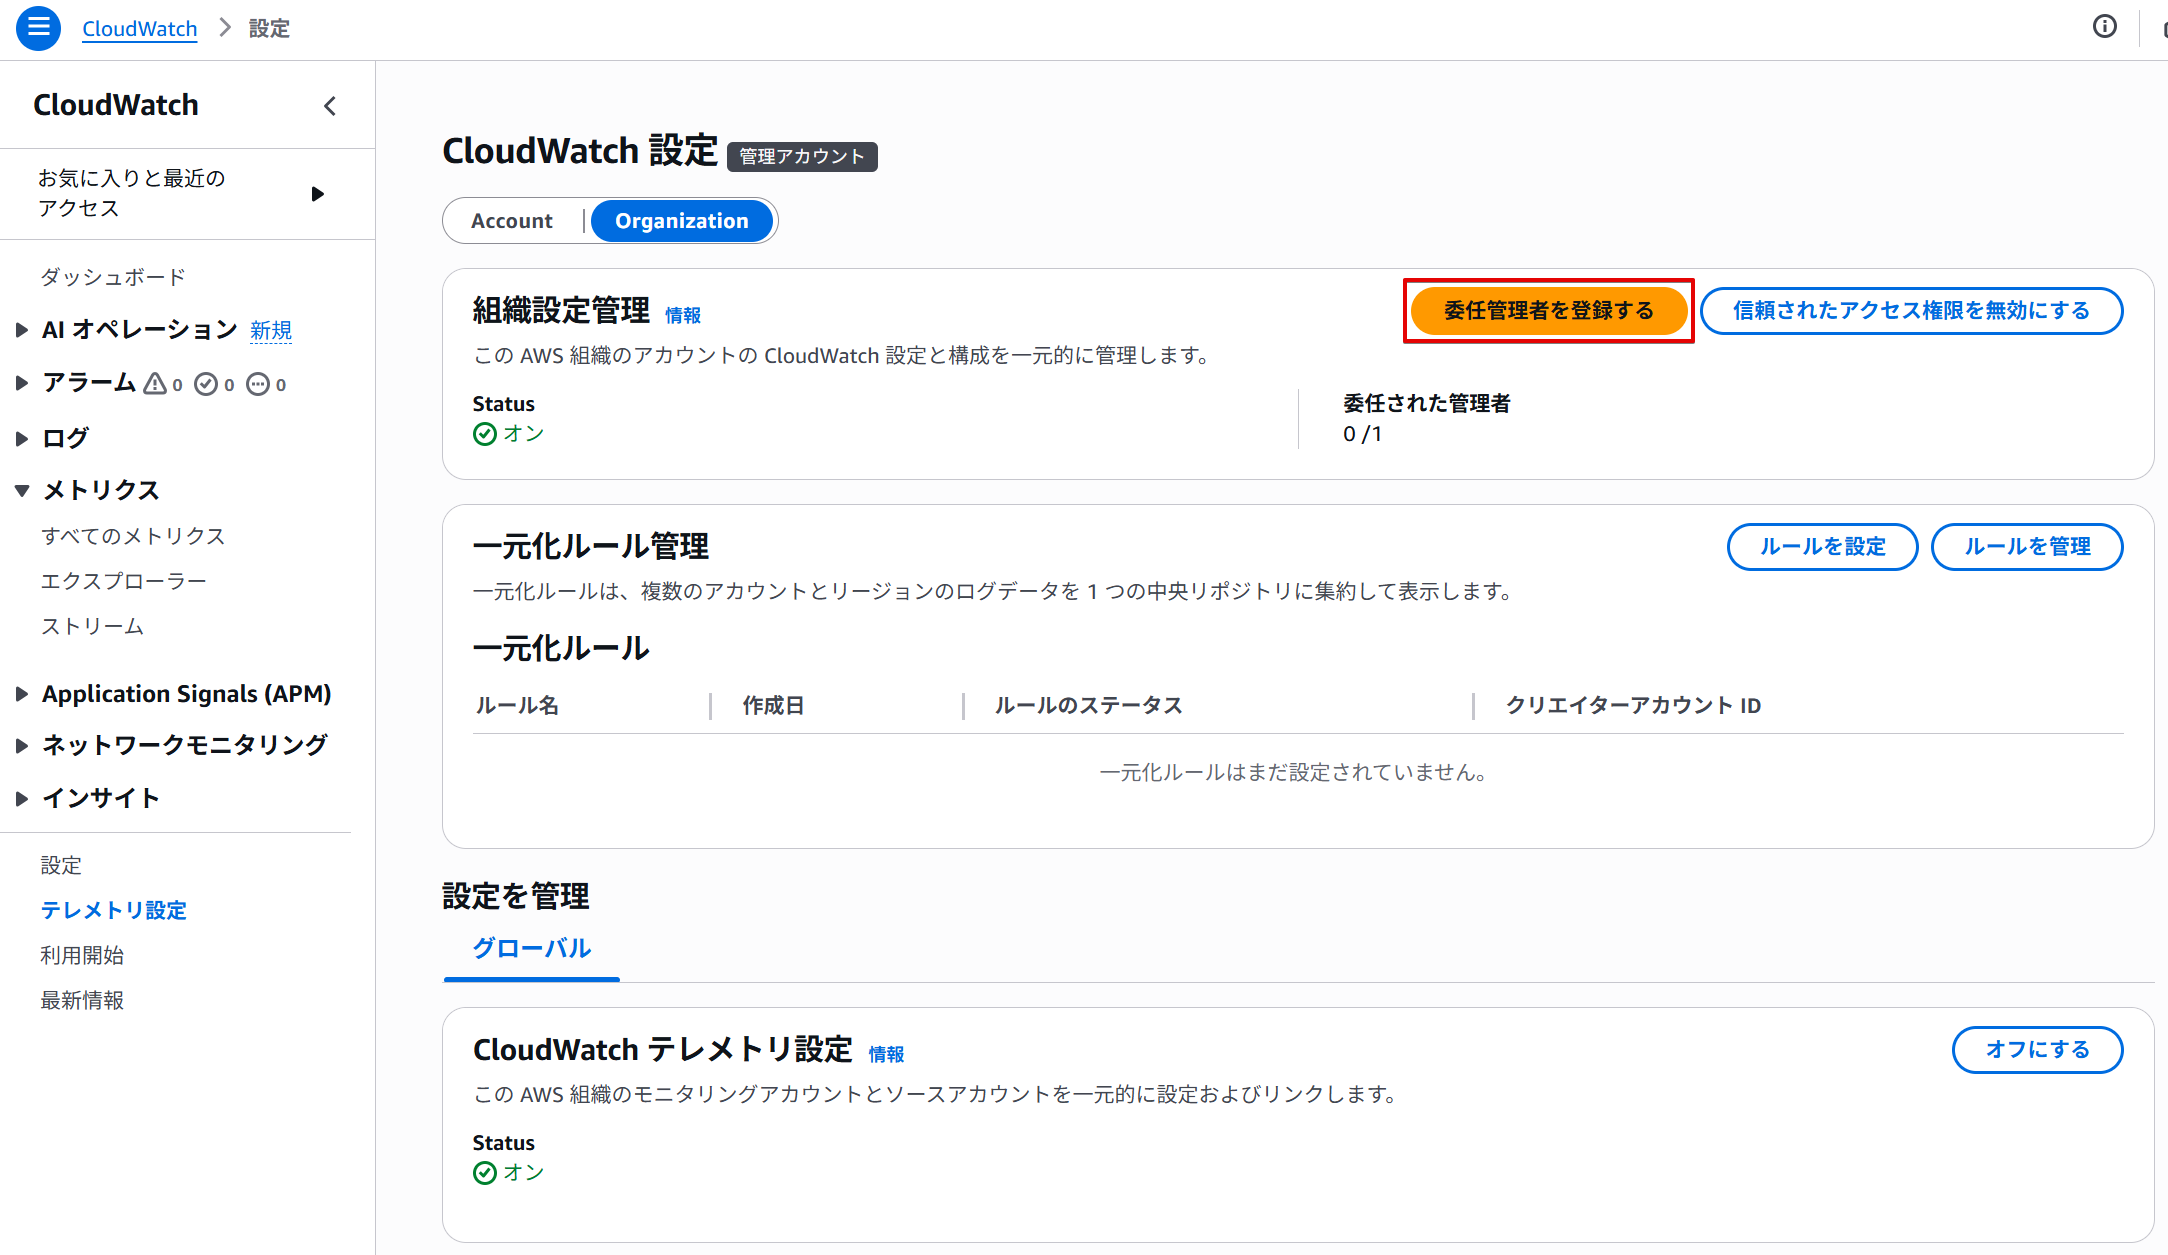Select the Organization tab
This screenshot has width=2168, height=1255.
[x=682, y=221]
